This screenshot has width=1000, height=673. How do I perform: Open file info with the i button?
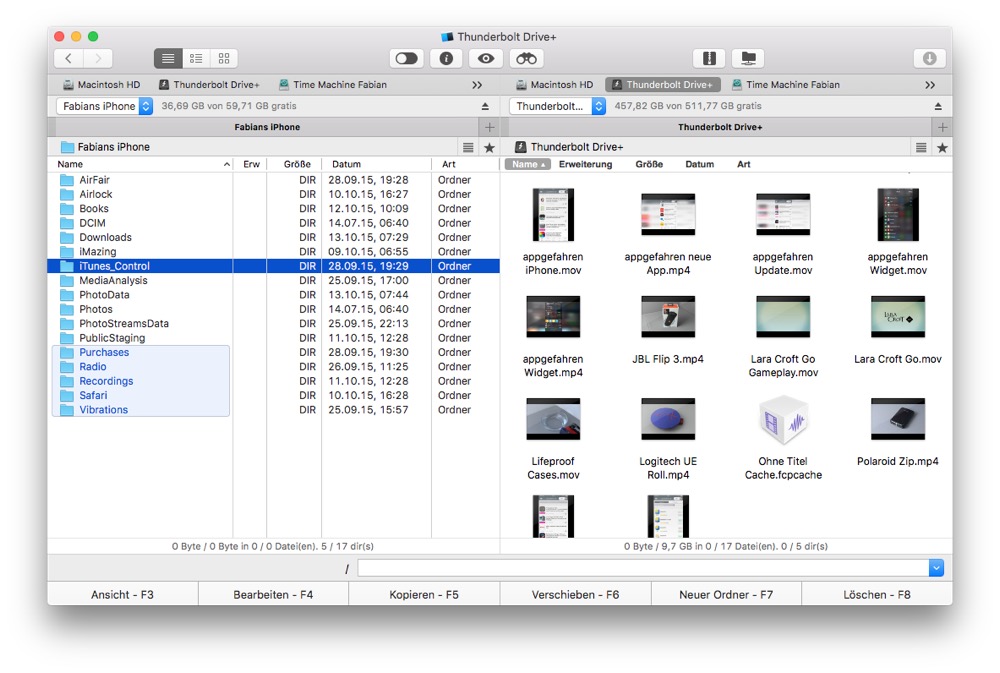(446, 59)
